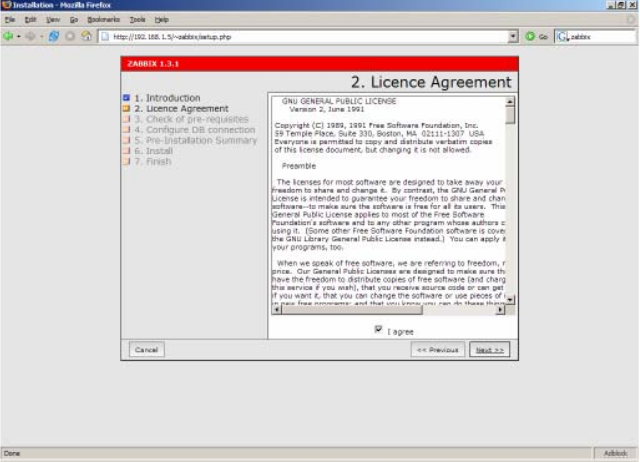The width and height of the screenshot is (640, 462).
Task: Click the 2. Licence Agreement step
Action: pos(181,109)
